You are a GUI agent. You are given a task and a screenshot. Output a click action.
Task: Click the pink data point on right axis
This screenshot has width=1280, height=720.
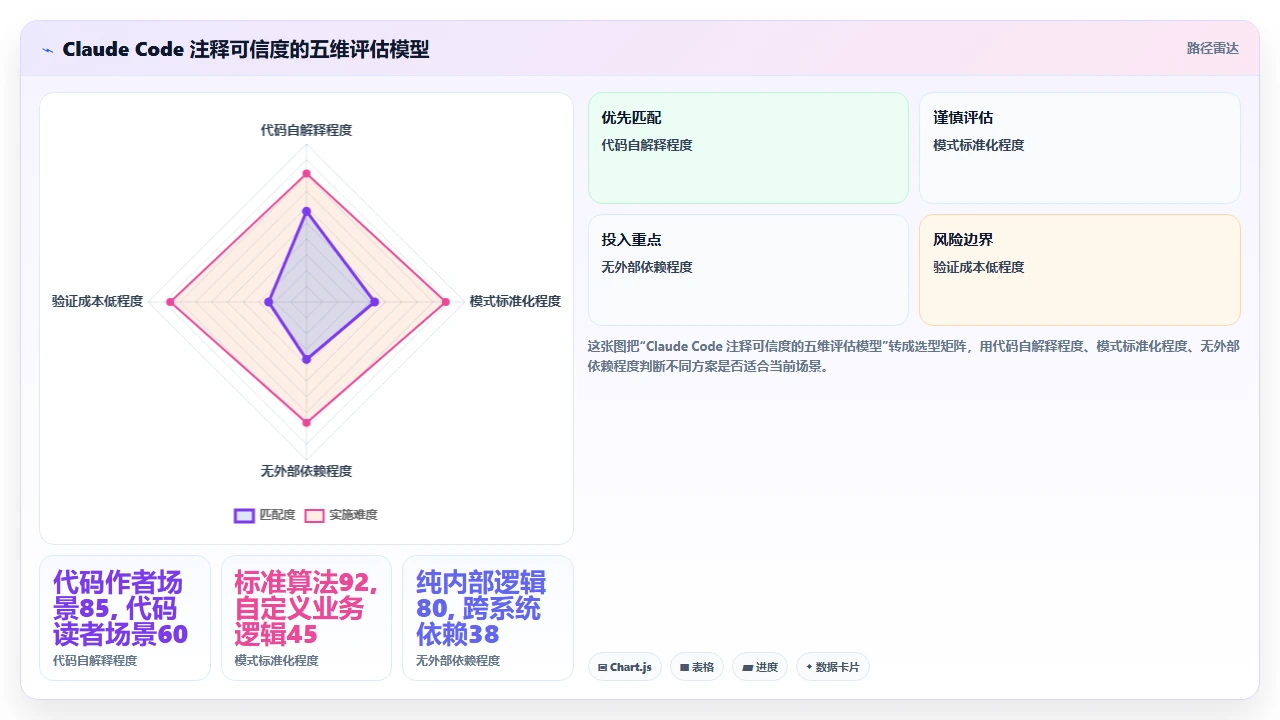(x=445, y=301)
